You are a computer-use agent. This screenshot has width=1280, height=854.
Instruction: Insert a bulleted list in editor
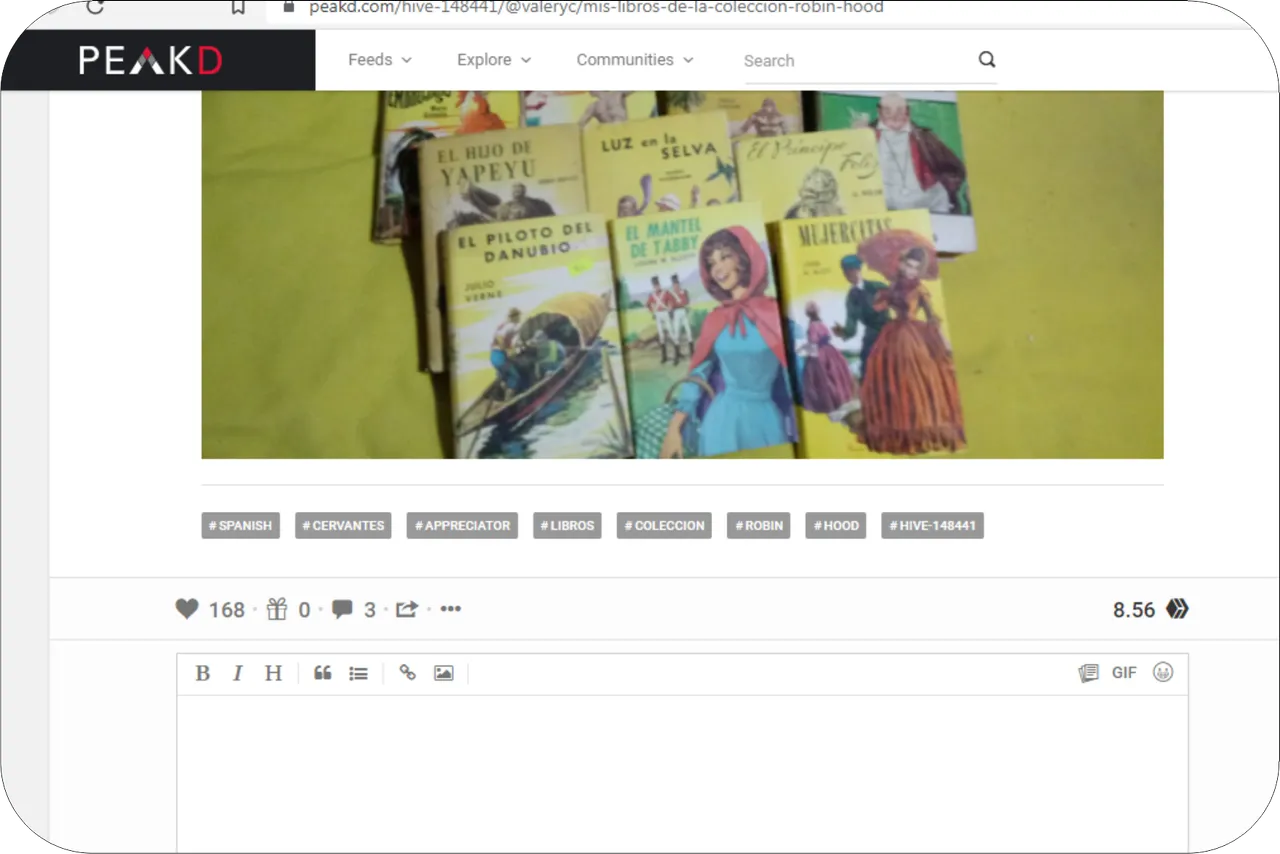(358, 673)
